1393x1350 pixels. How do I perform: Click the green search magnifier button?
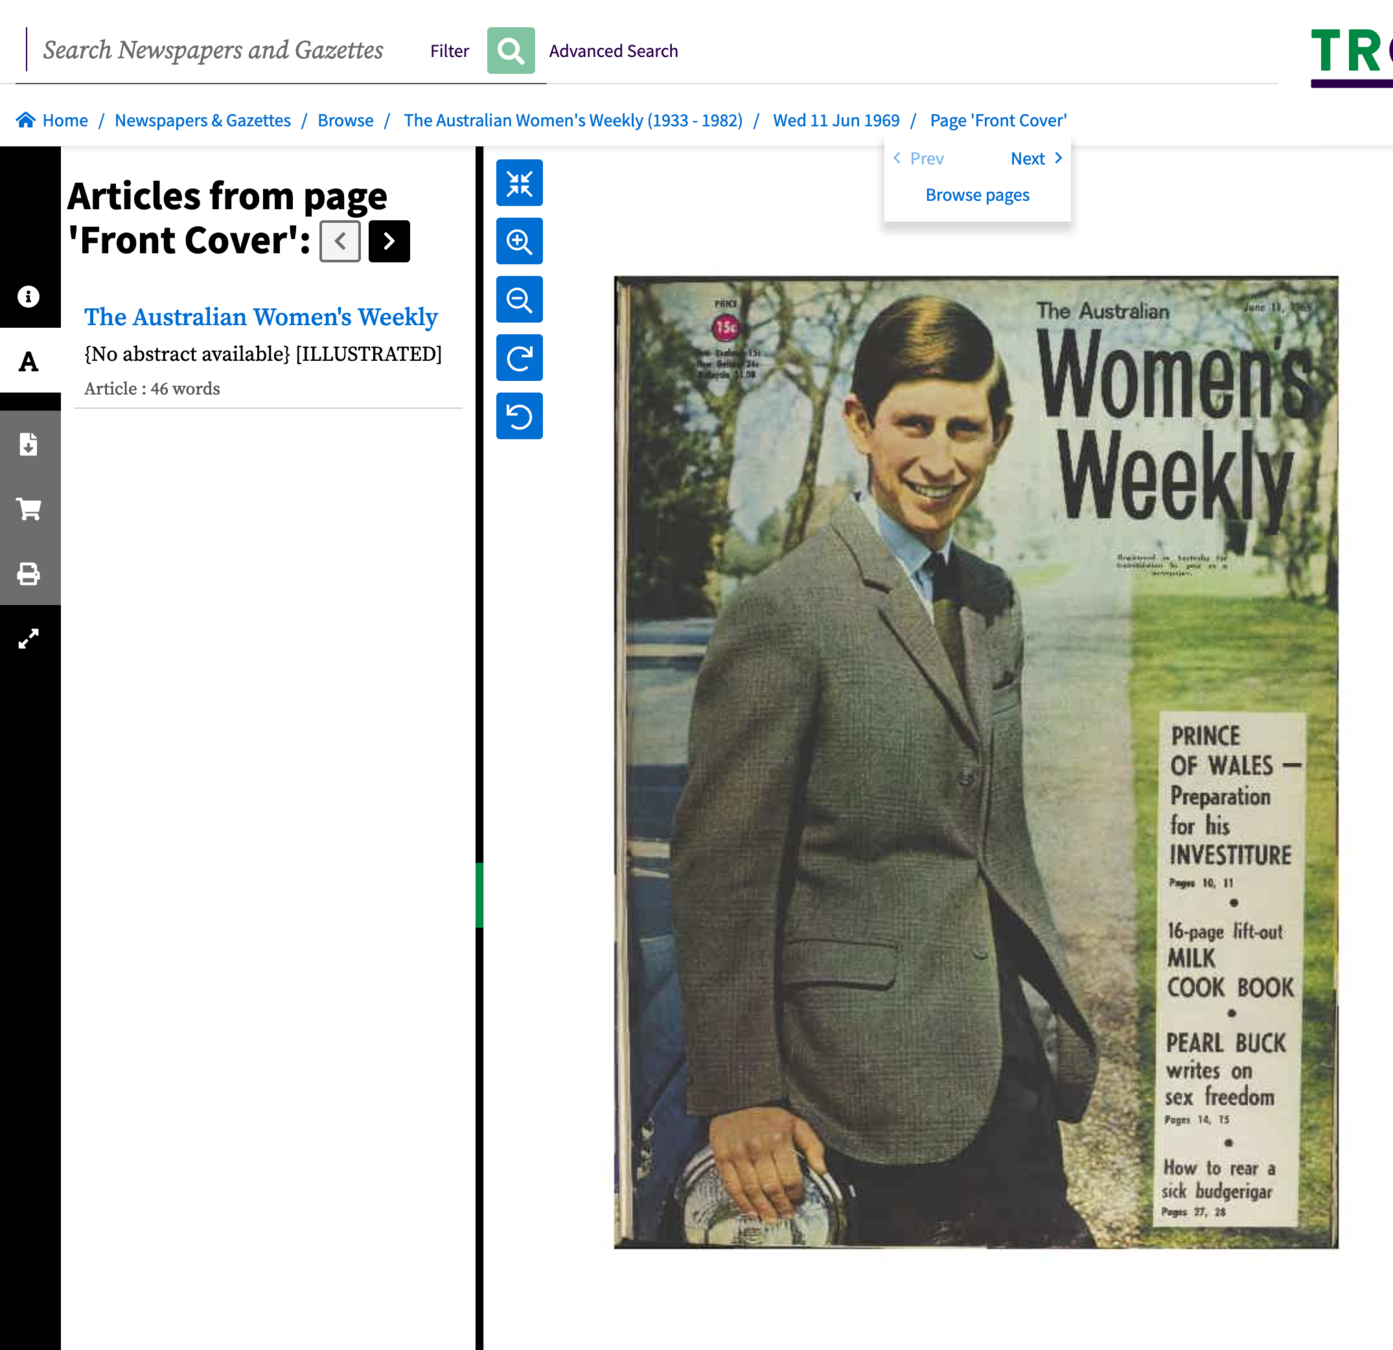510,51
